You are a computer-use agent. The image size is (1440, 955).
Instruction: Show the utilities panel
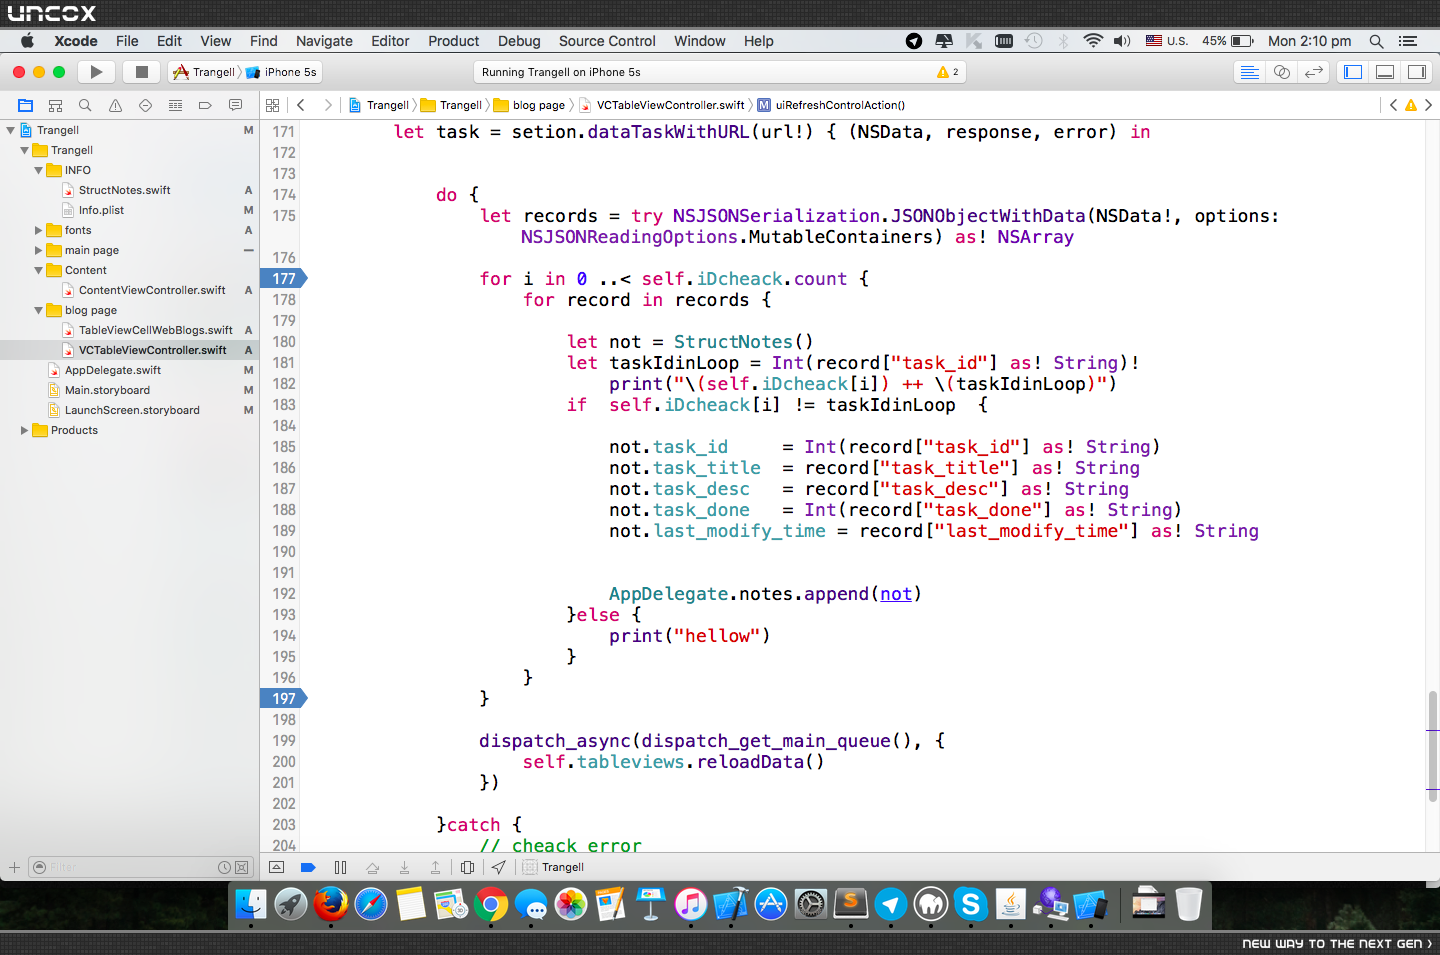coord(1417,72)
